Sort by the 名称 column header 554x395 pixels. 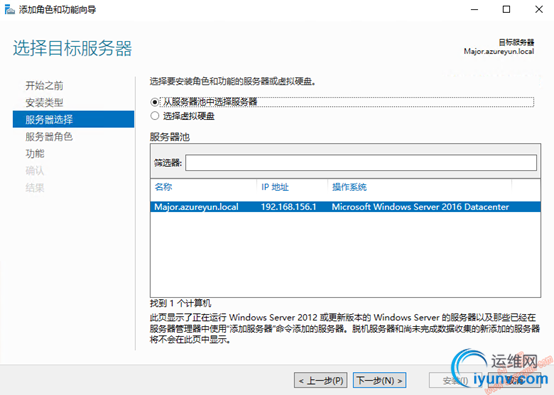[163, 187]
